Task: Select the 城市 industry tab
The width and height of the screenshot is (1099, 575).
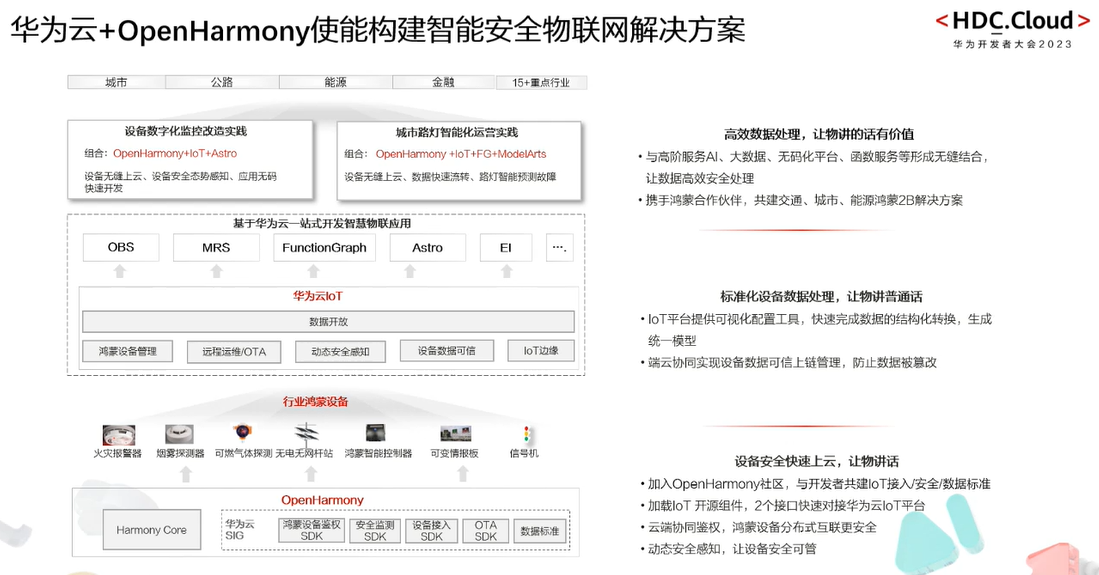Action: [x=116, y=82]
